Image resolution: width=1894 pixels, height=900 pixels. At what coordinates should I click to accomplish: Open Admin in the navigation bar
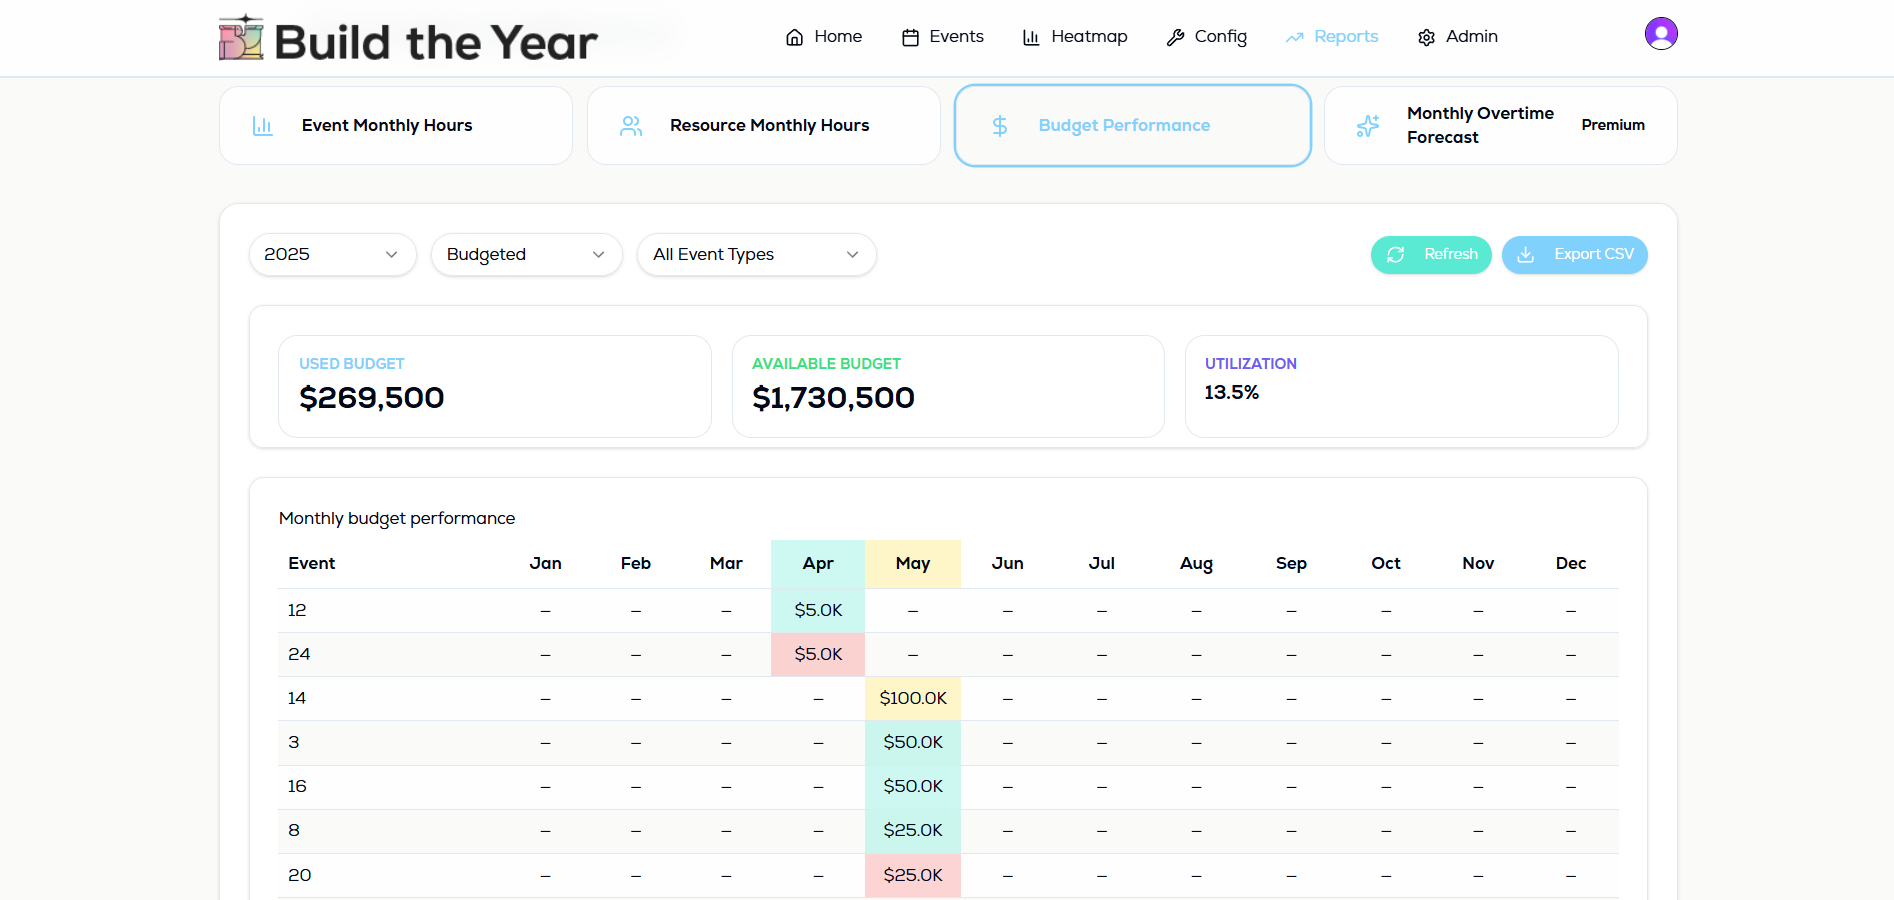click(1458, 37)
